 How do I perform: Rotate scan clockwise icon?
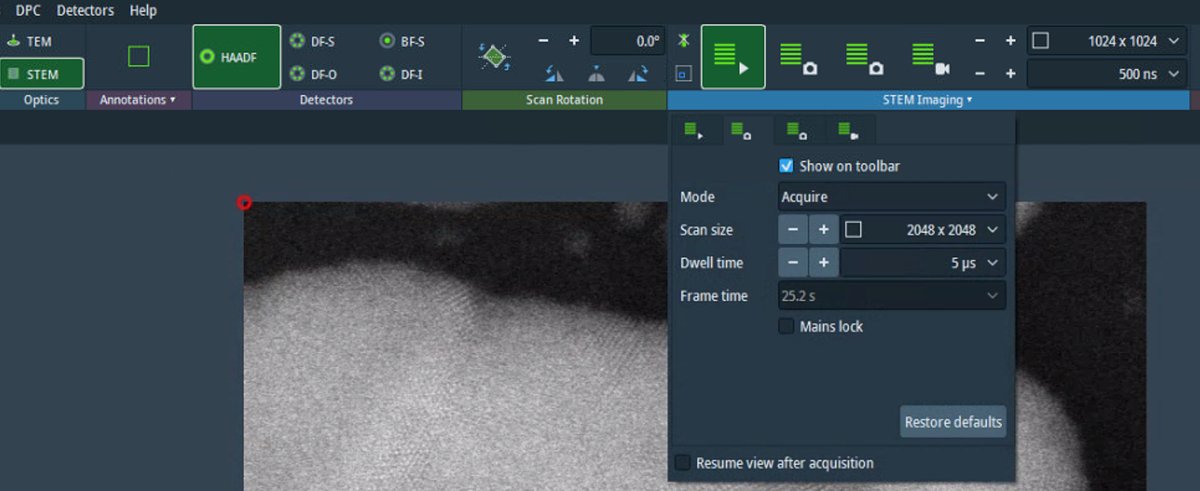(x=637, y=74)
